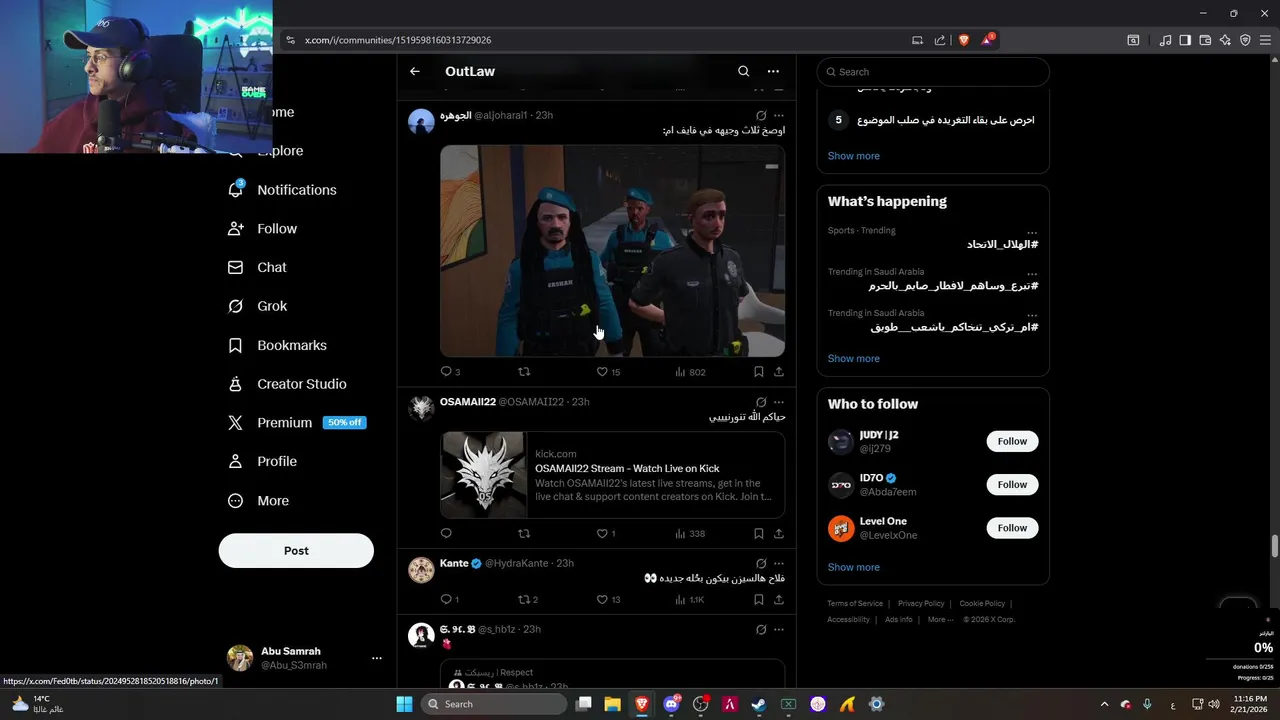Share the OSAMAII22 post
The image size is (1280, 720).
pos(779,533)
